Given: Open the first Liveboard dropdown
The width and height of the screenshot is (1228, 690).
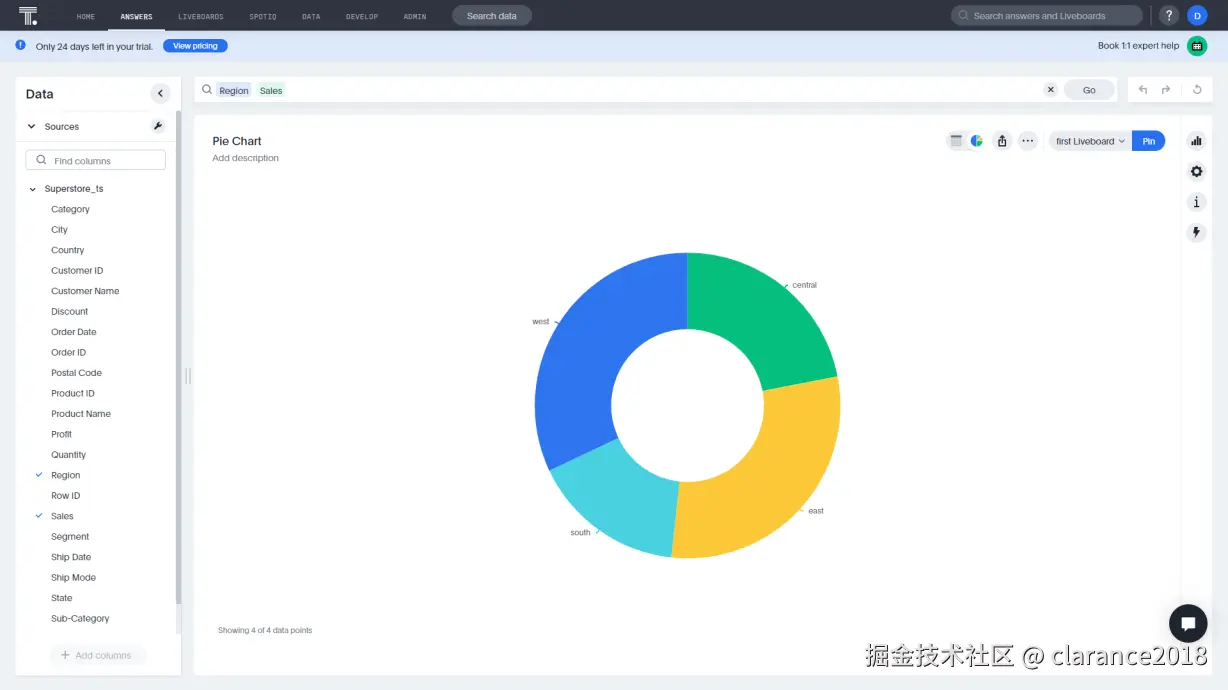Looking at the screenshot, I should pos(1088,141).
